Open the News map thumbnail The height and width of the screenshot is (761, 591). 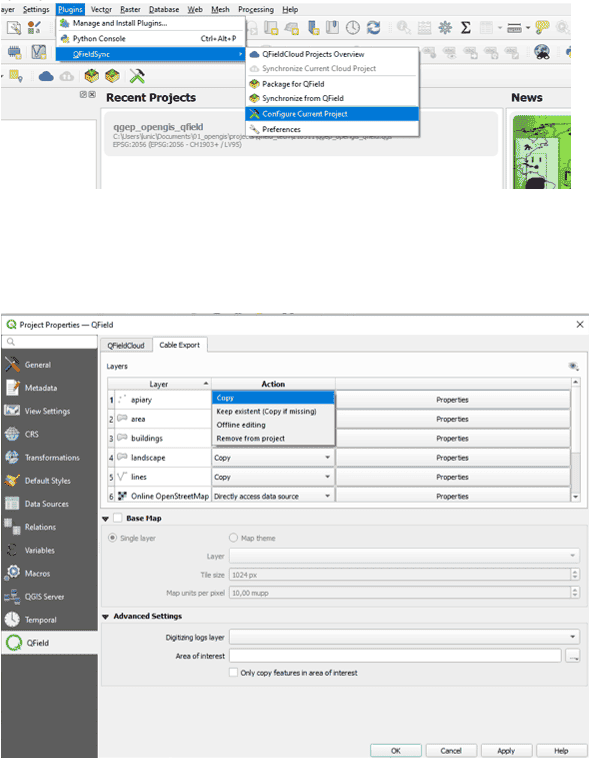tap(542, 152)
